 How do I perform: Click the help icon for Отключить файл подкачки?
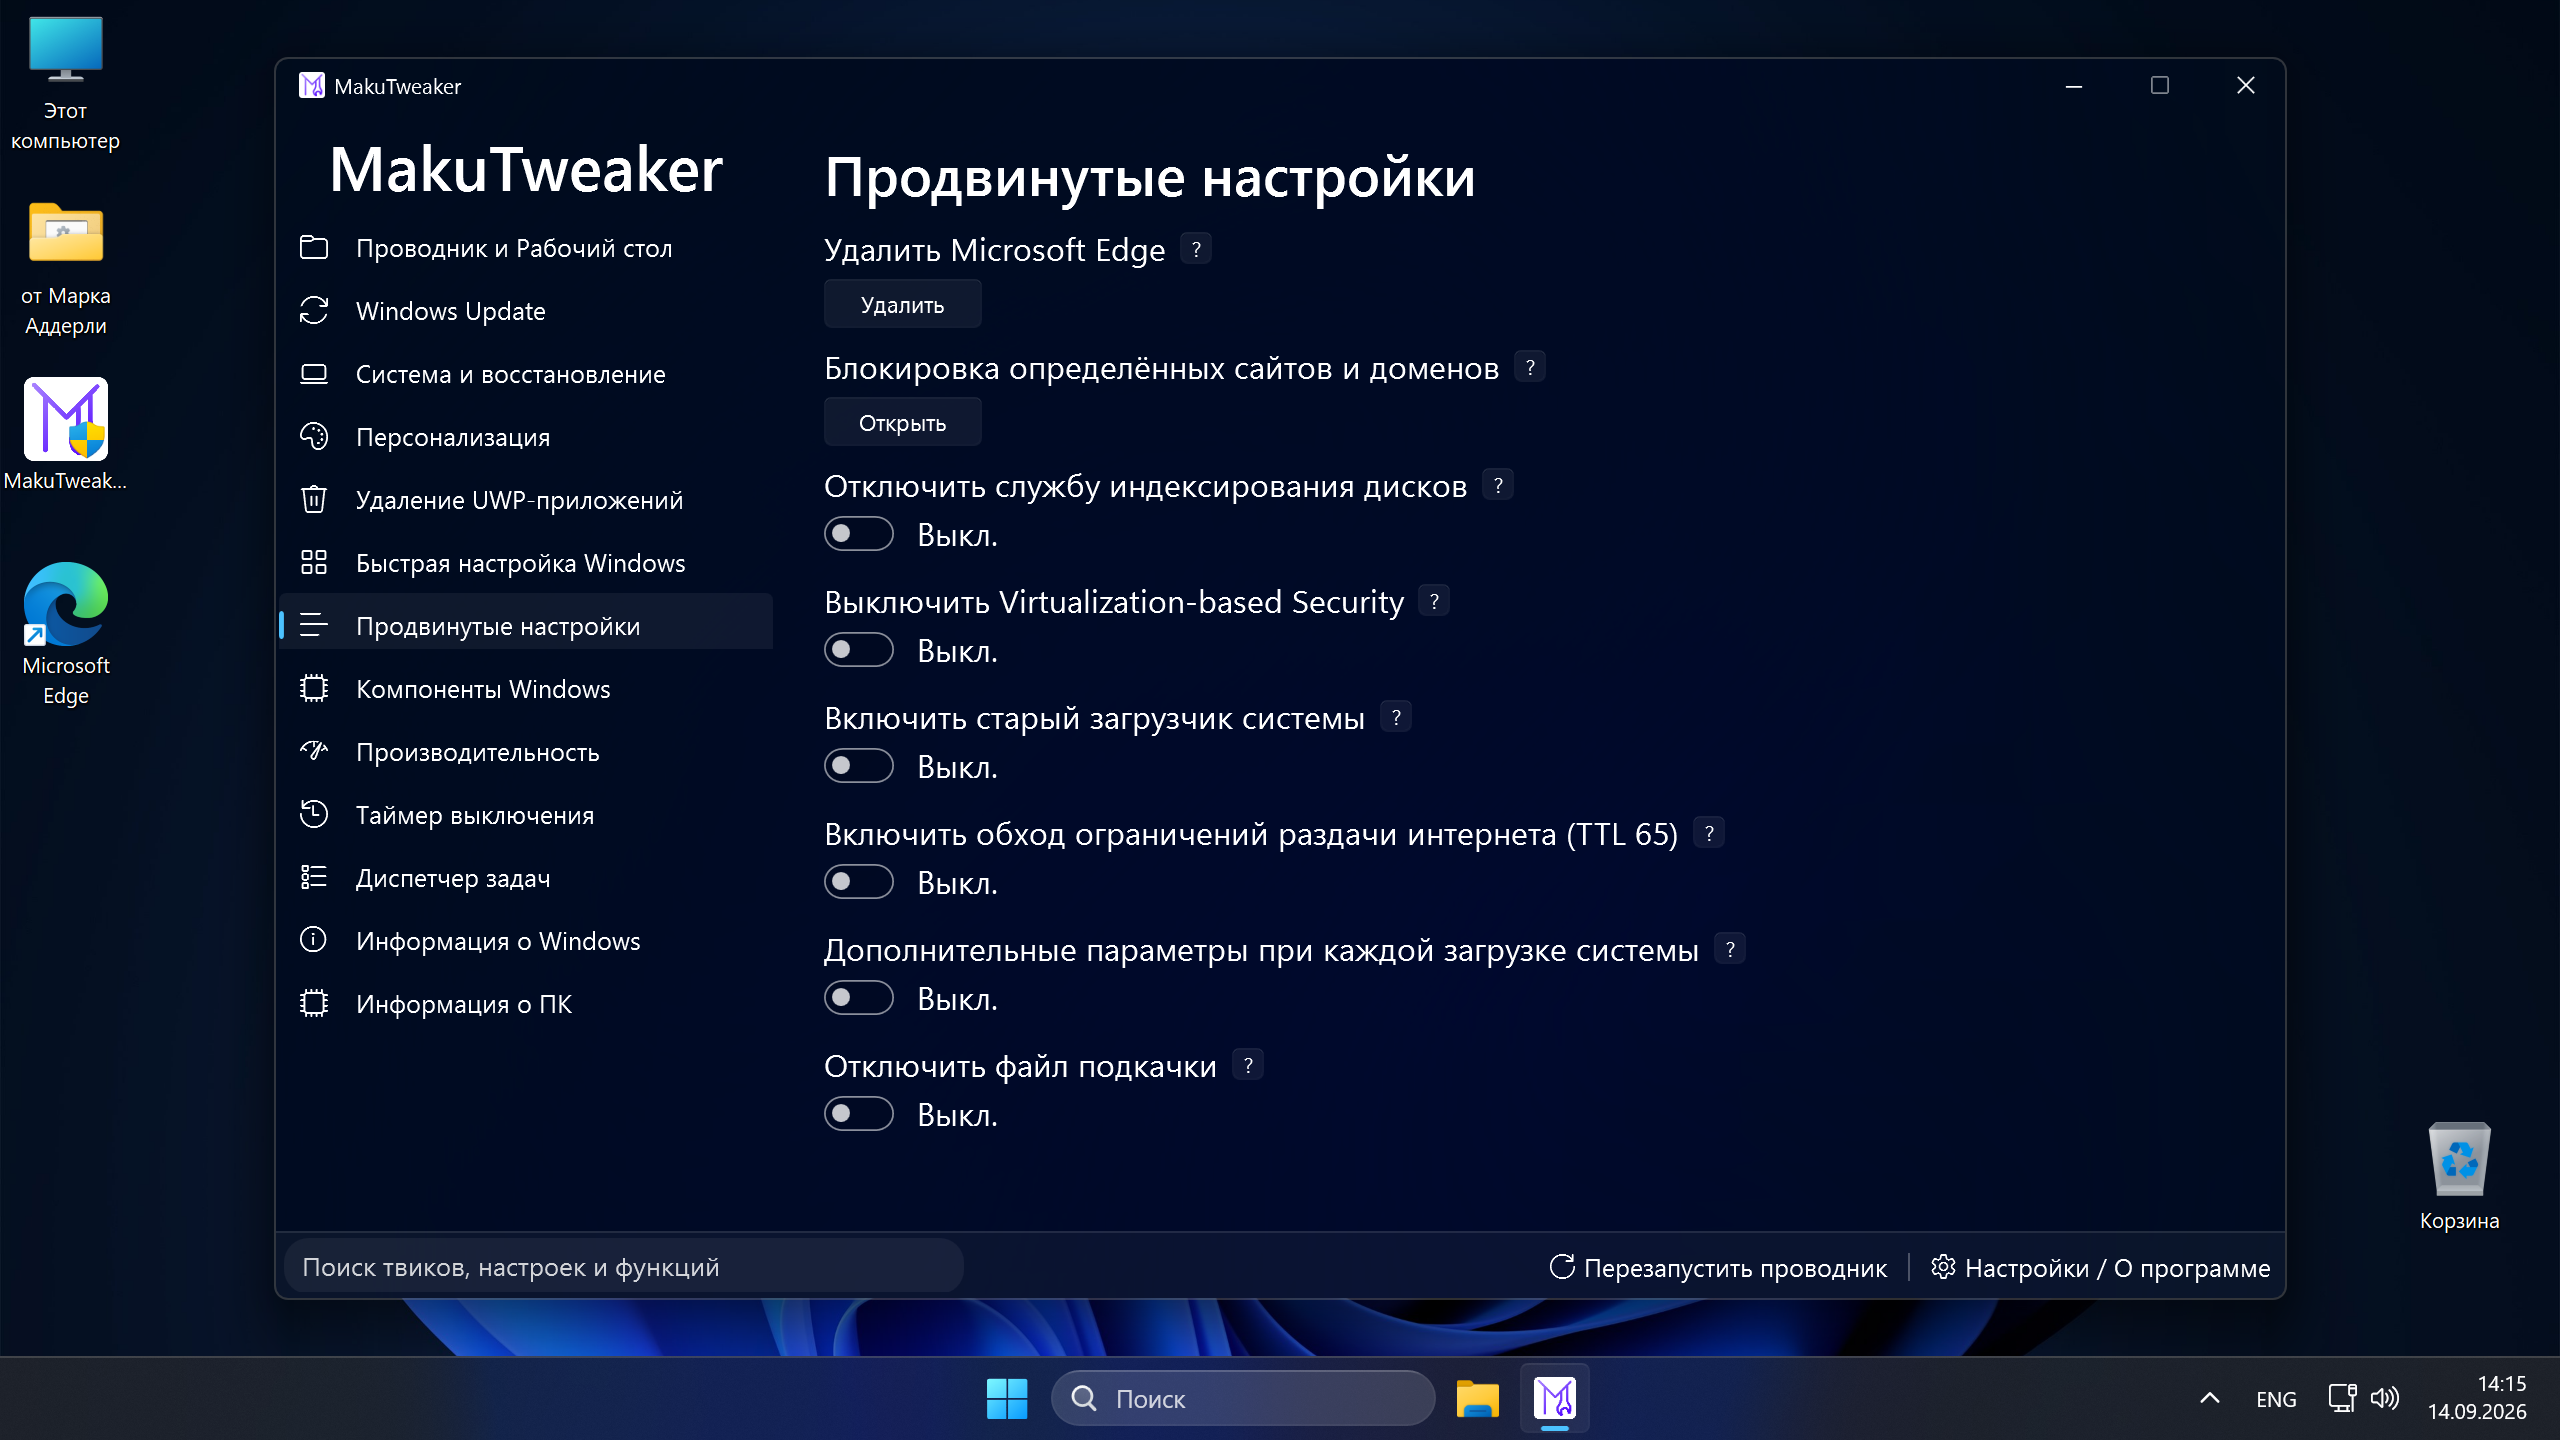(1248, 1065)
